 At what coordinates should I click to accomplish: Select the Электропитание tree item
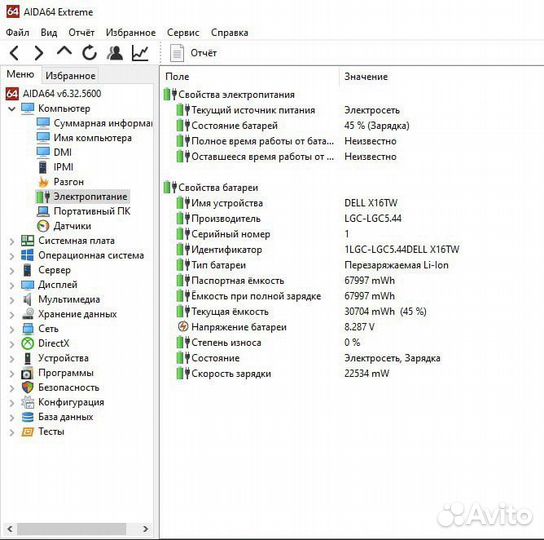click(x=90, y=196)
